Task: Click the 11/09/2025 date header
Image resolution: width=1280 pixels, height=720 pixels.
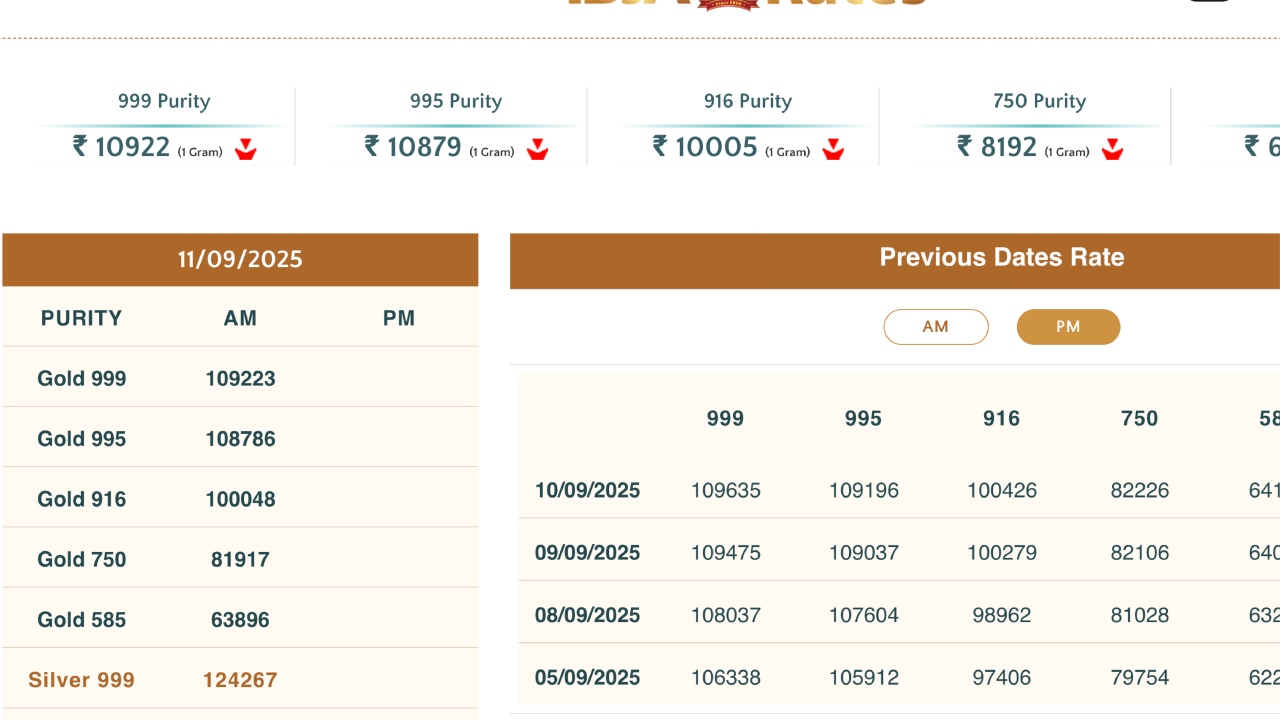Action: coord(240,260)
